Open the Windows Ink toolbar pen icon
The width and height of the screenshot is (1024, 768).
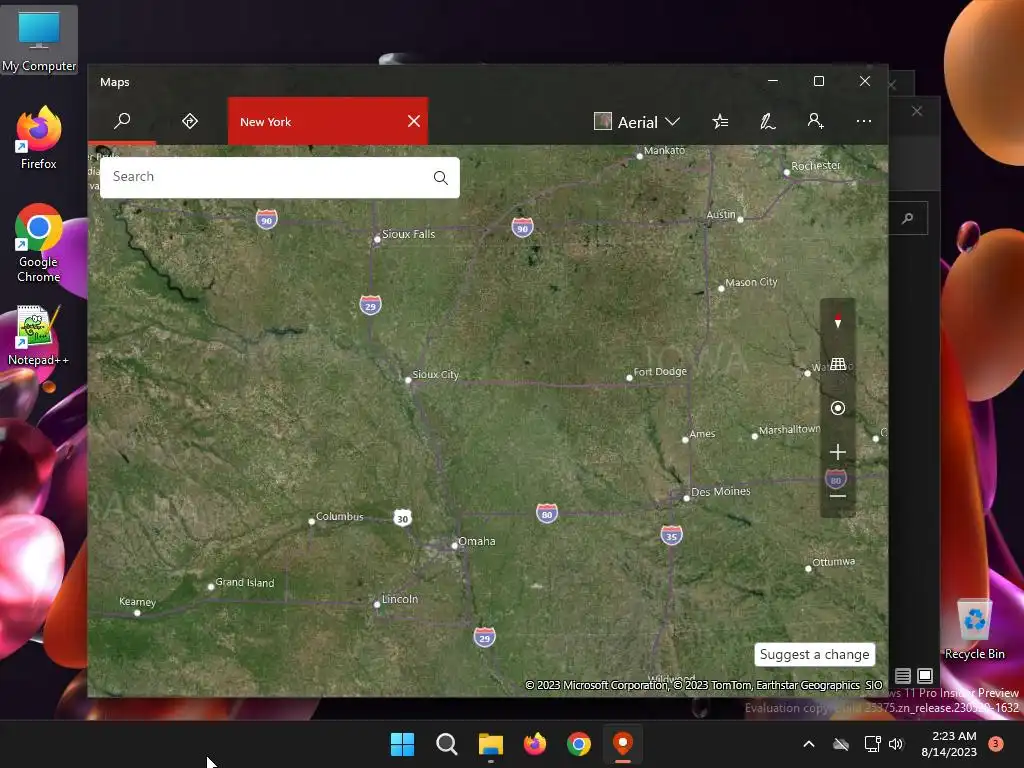[768, 121]
